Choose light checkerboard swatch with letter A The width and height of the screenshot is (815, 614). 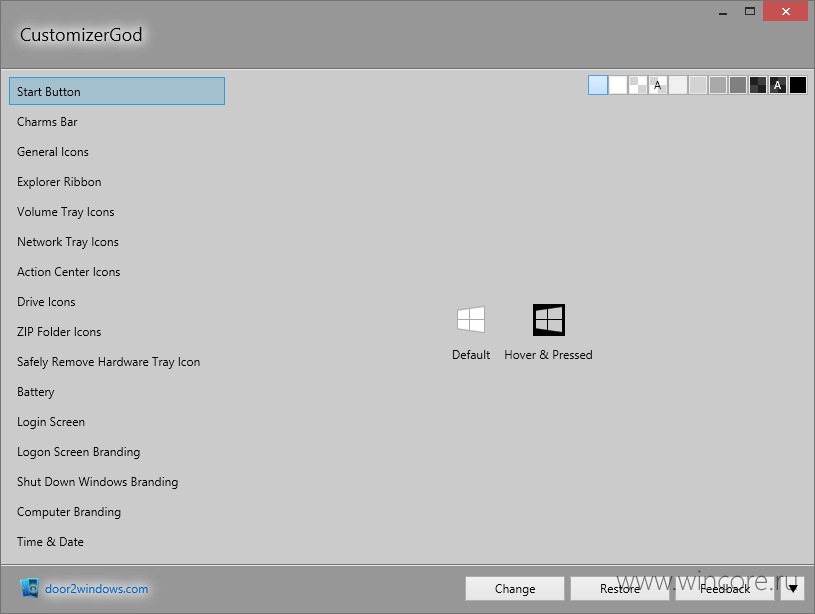click(658, 85)
